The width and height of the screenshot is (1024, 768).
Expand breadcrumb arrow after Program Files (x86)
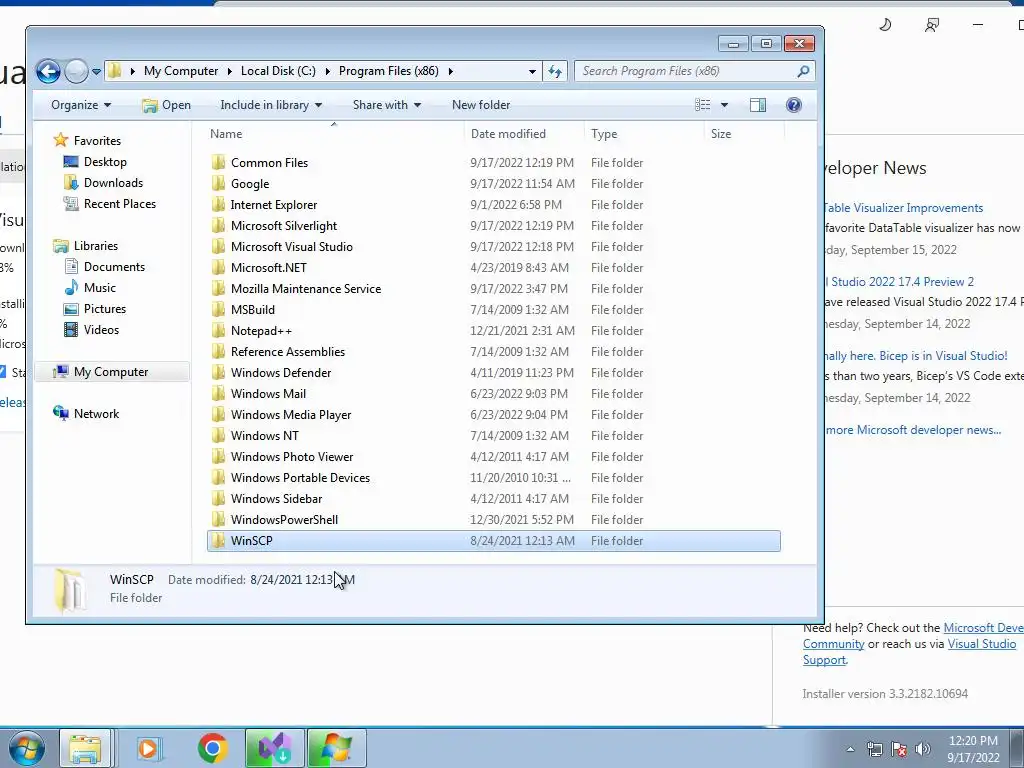[450, 71]
